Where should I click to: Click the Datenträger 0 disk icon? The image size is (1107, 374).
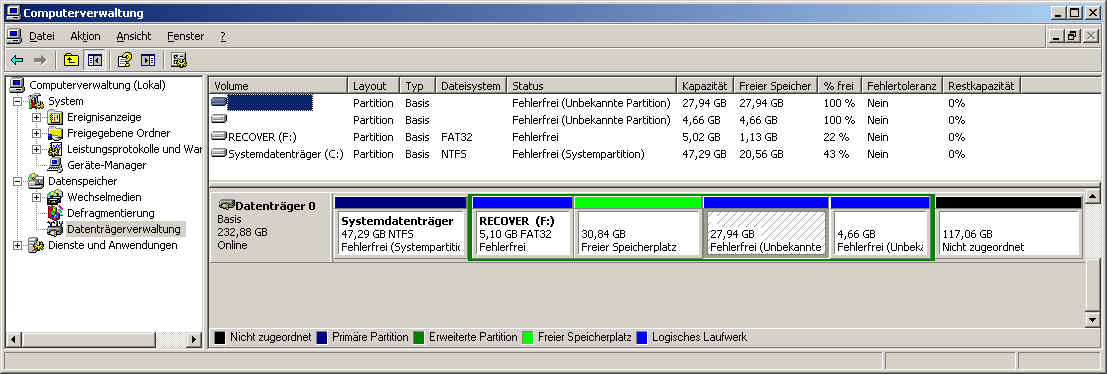[x=226, y=206]
